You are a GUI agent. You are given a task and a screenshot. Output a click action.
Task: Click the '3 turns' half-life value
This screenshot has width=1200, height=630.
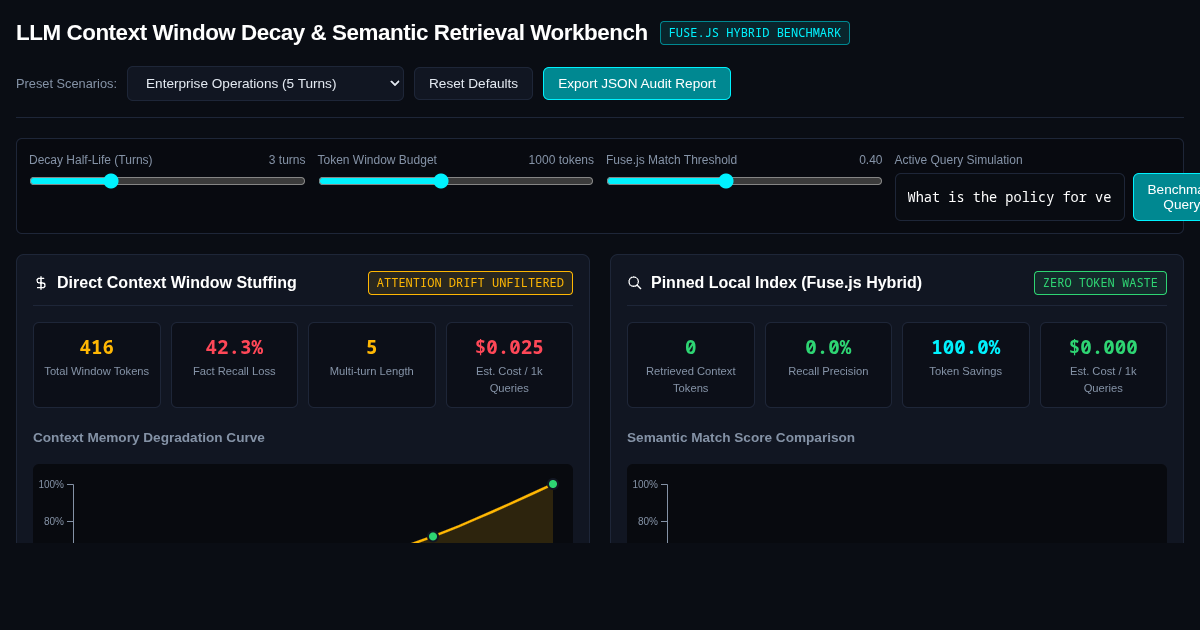click(x=287, y=160)
